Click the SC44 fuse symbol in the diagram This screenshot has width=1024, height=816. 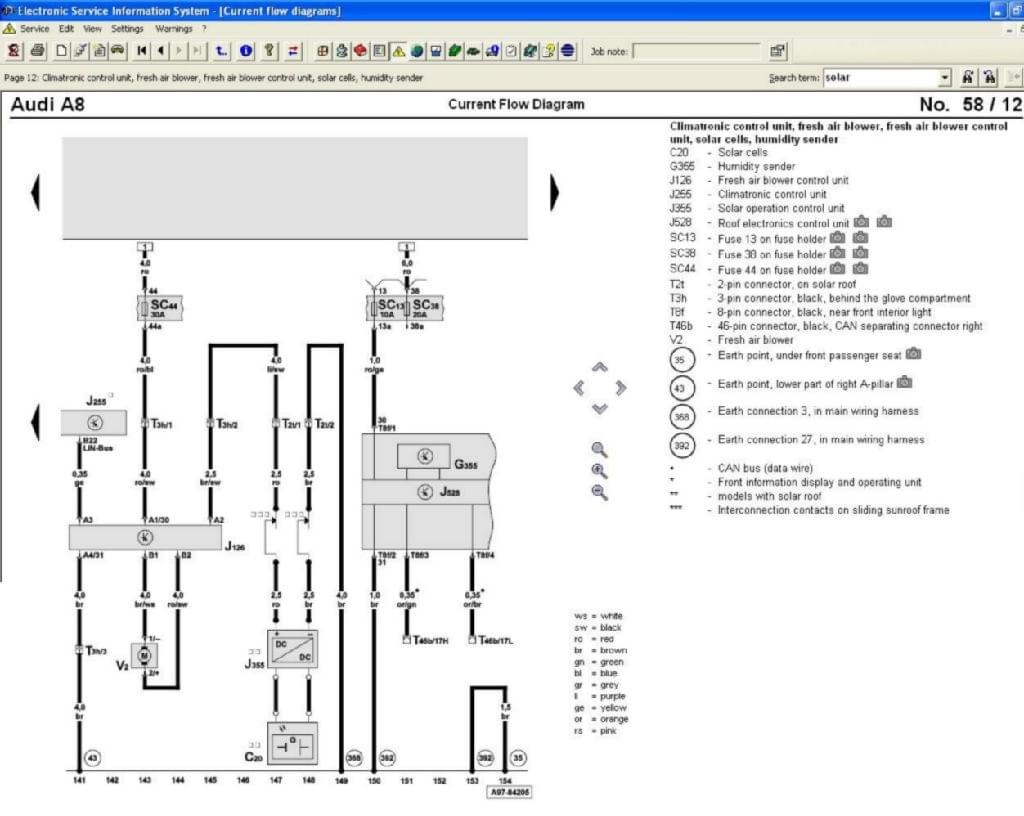(159, 307)
